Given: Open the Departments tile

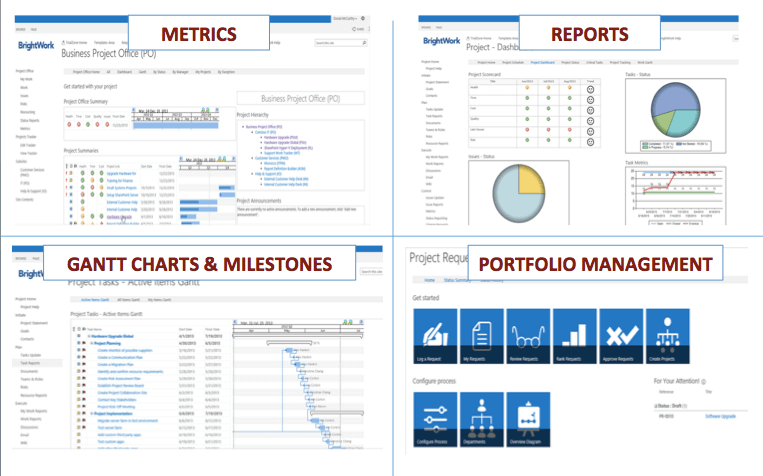Looking at the screenshot, I should click(x=482, y=420).
